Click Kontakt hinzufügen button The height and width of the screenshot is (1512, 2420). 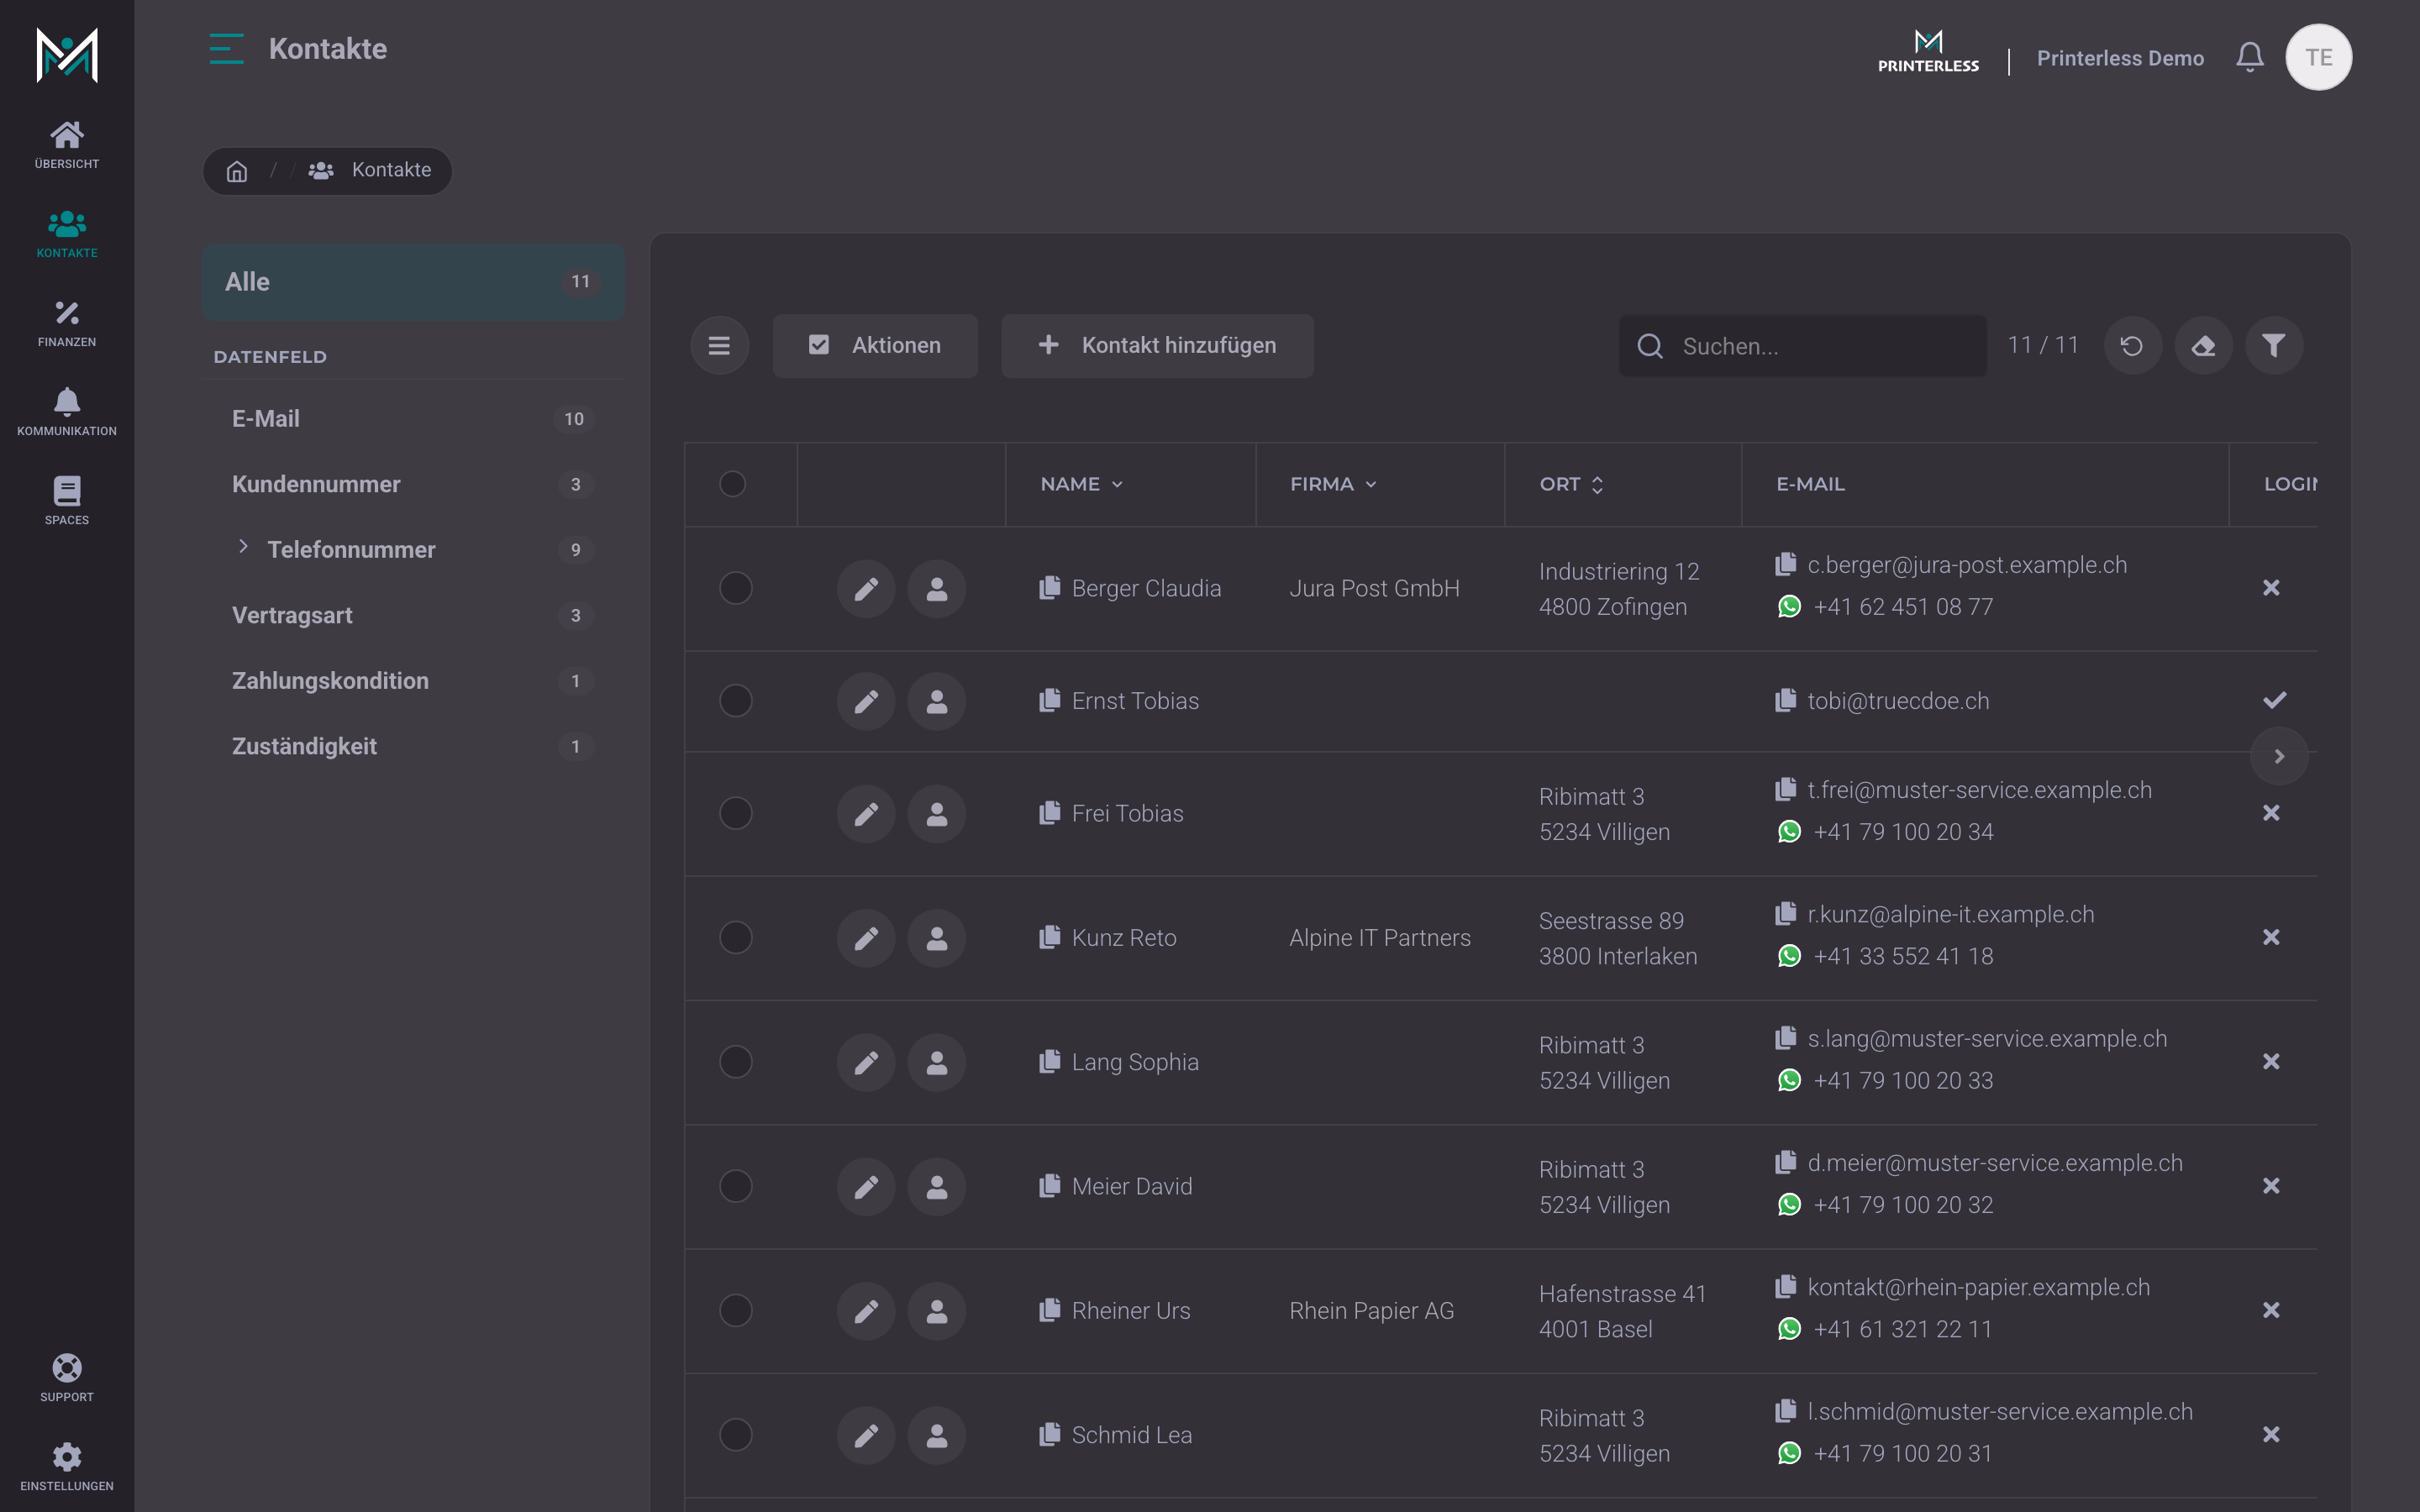(1157, 346)
